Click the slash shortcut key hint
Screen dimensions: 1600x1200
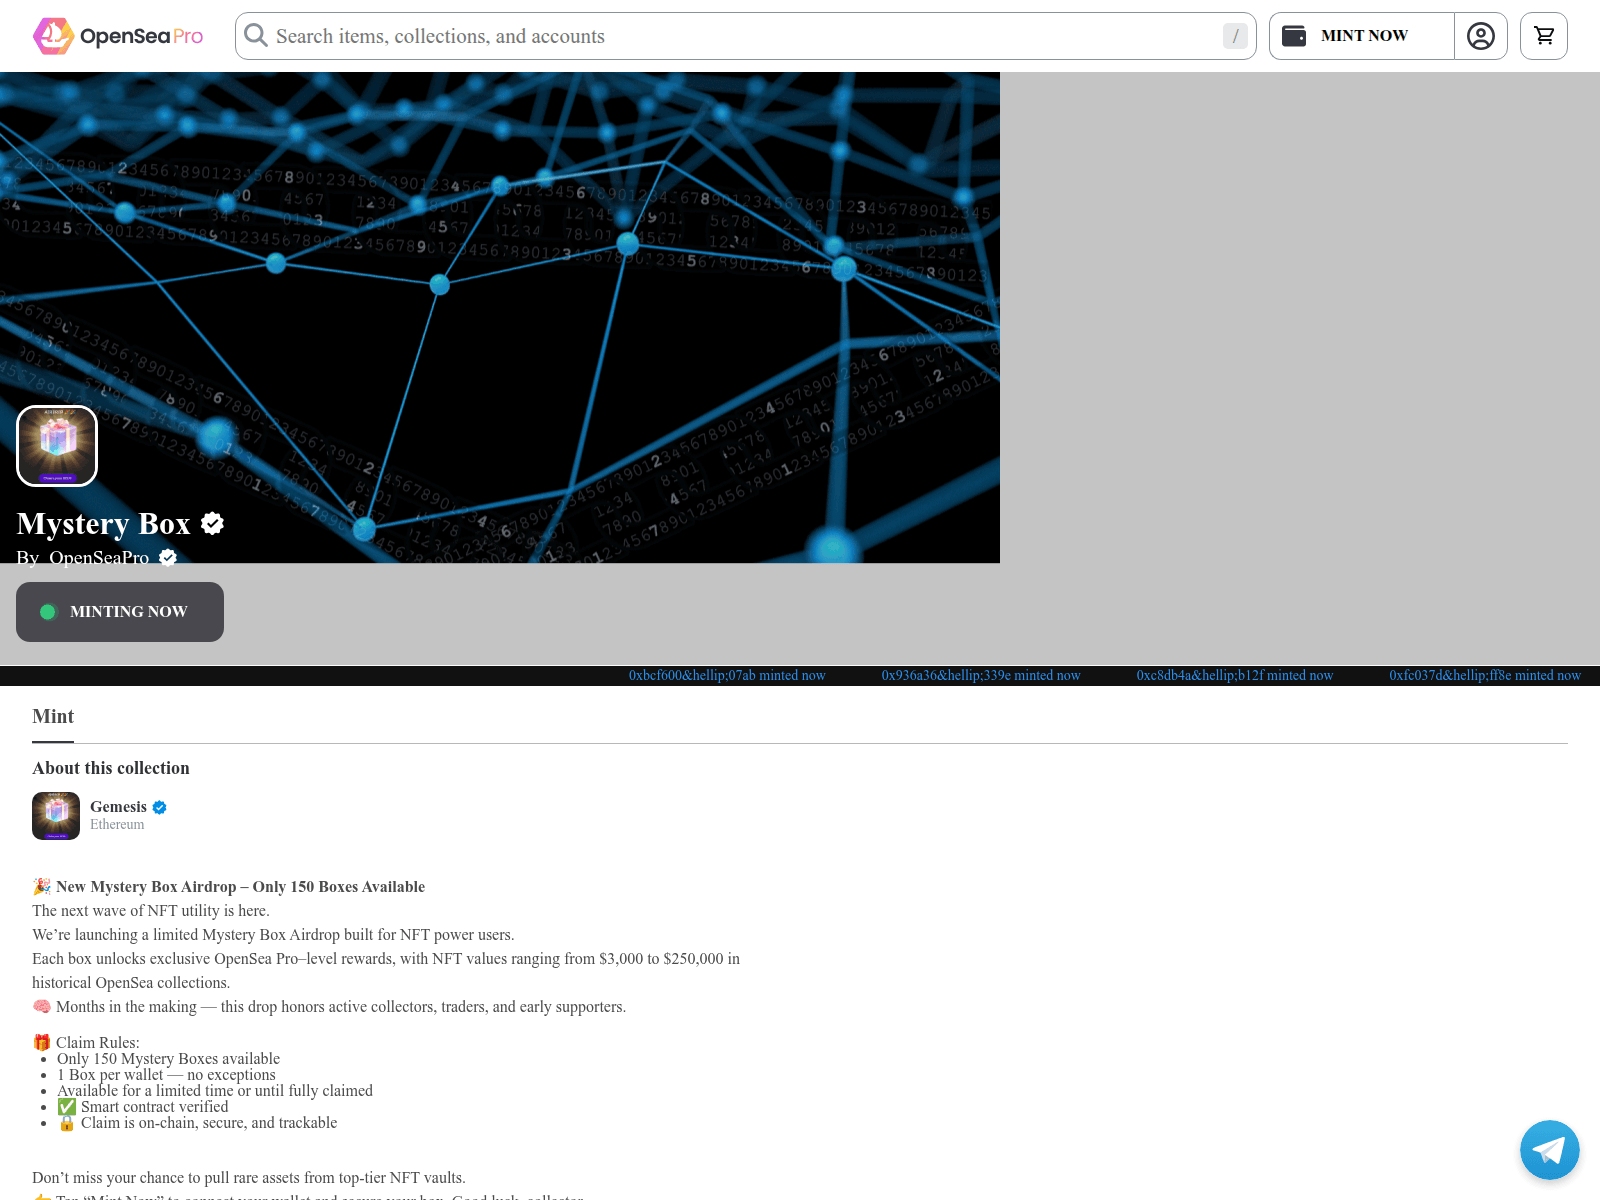point(1235,36)
